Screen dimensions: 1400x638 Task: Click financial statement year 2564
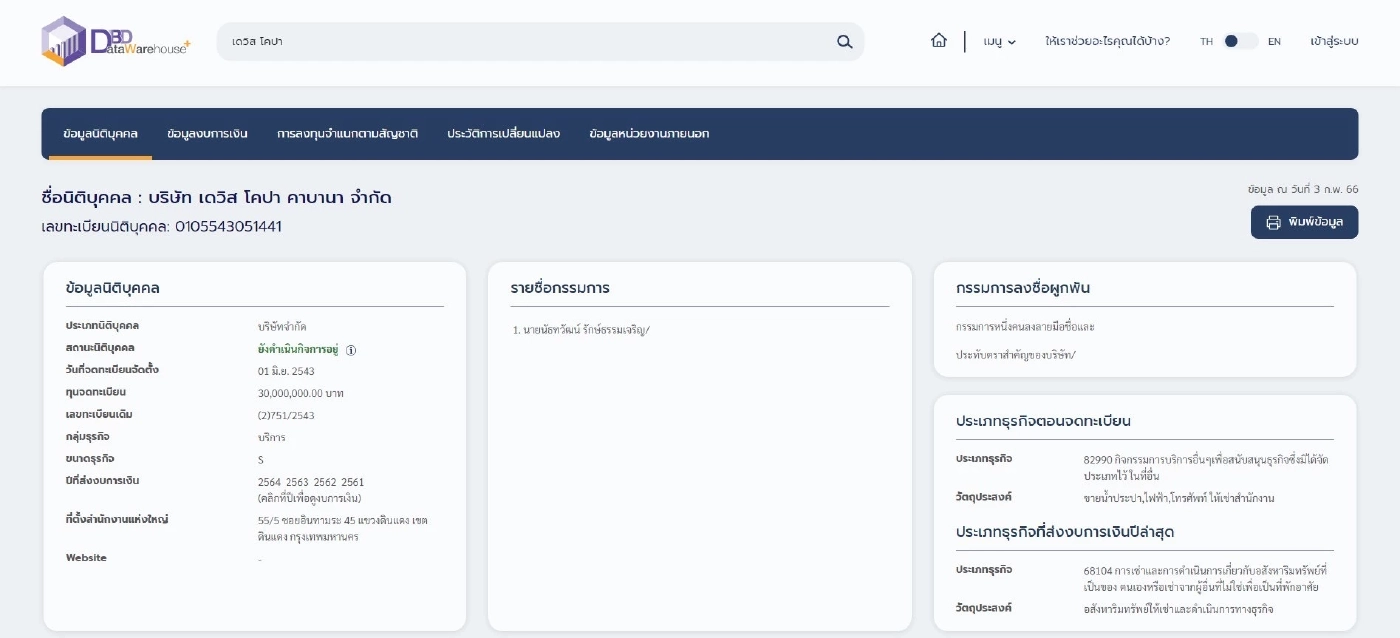coord(269,482)
